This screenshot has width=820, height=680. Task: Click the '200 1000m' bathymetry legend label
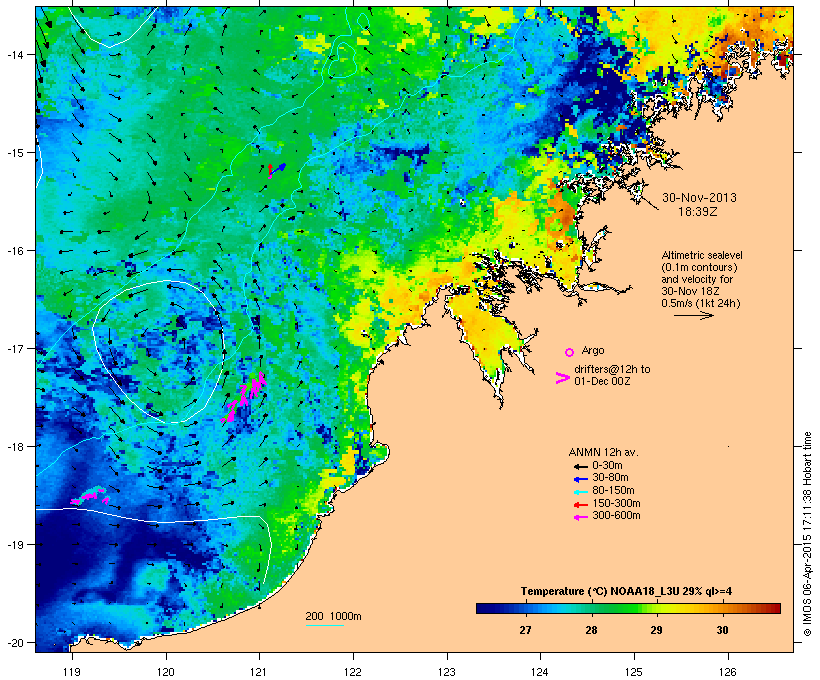(x=333, y=616)
